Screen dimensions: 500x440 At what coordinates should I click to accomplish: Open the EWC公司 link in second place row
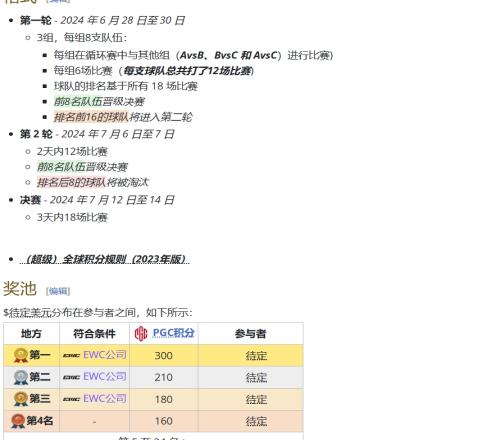tap(105, 376)
